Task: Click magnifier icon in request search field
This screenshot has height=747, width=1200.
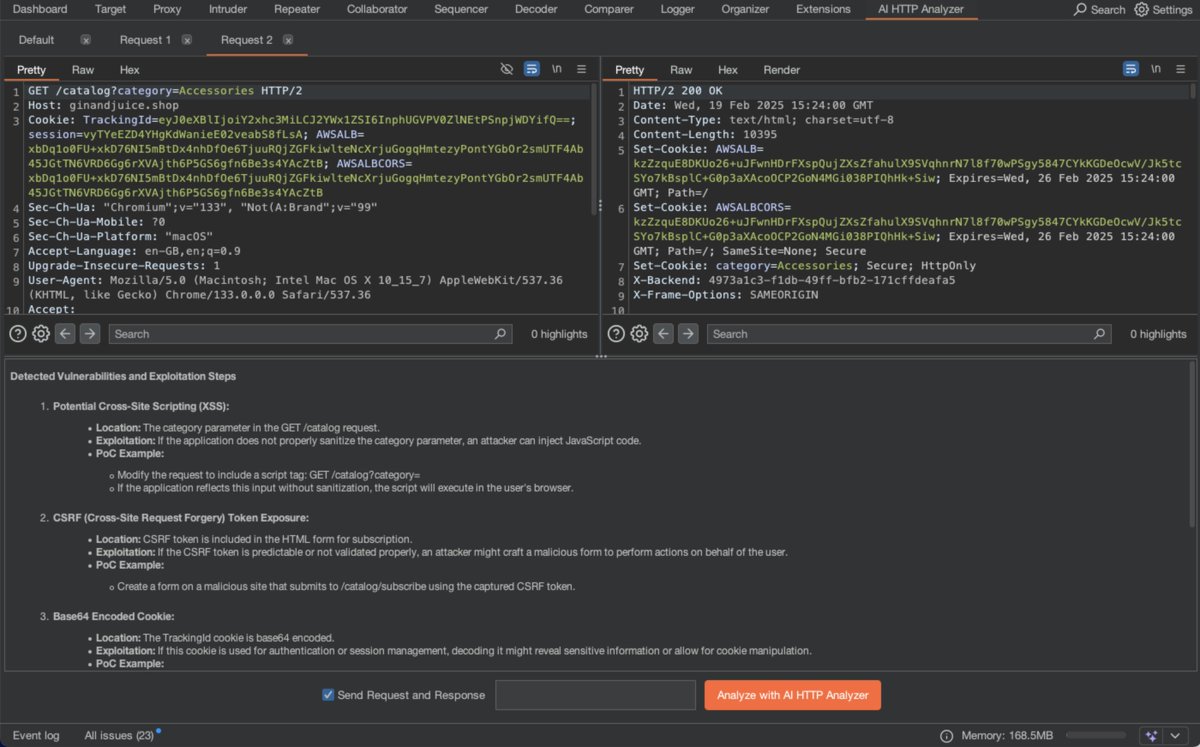Action: click(501, 334)
